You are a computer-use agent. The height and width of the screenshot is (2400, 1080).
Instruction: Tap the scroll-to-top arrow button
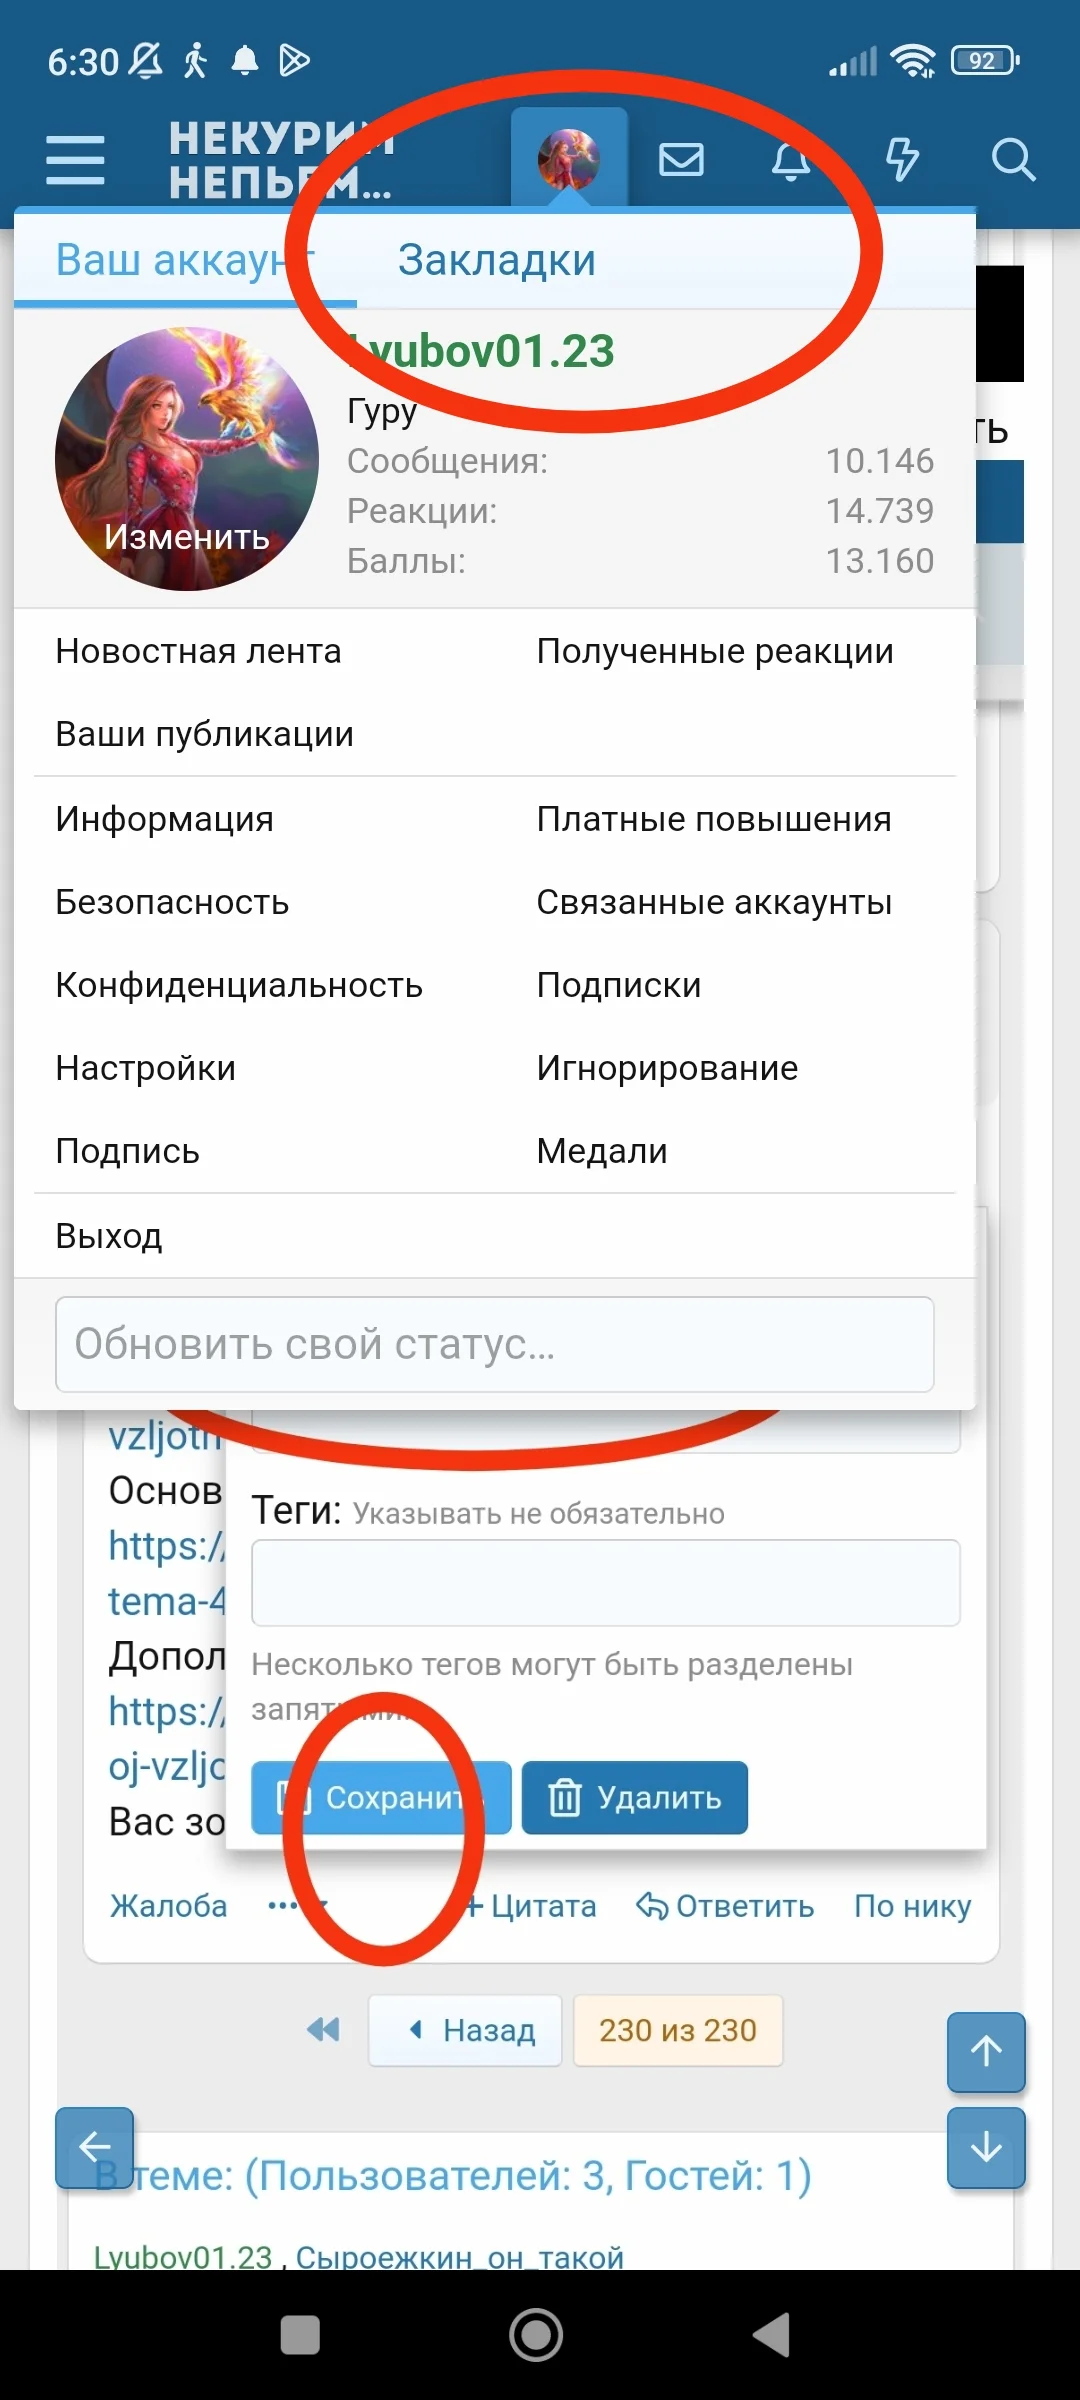(x=986, y=2051)
